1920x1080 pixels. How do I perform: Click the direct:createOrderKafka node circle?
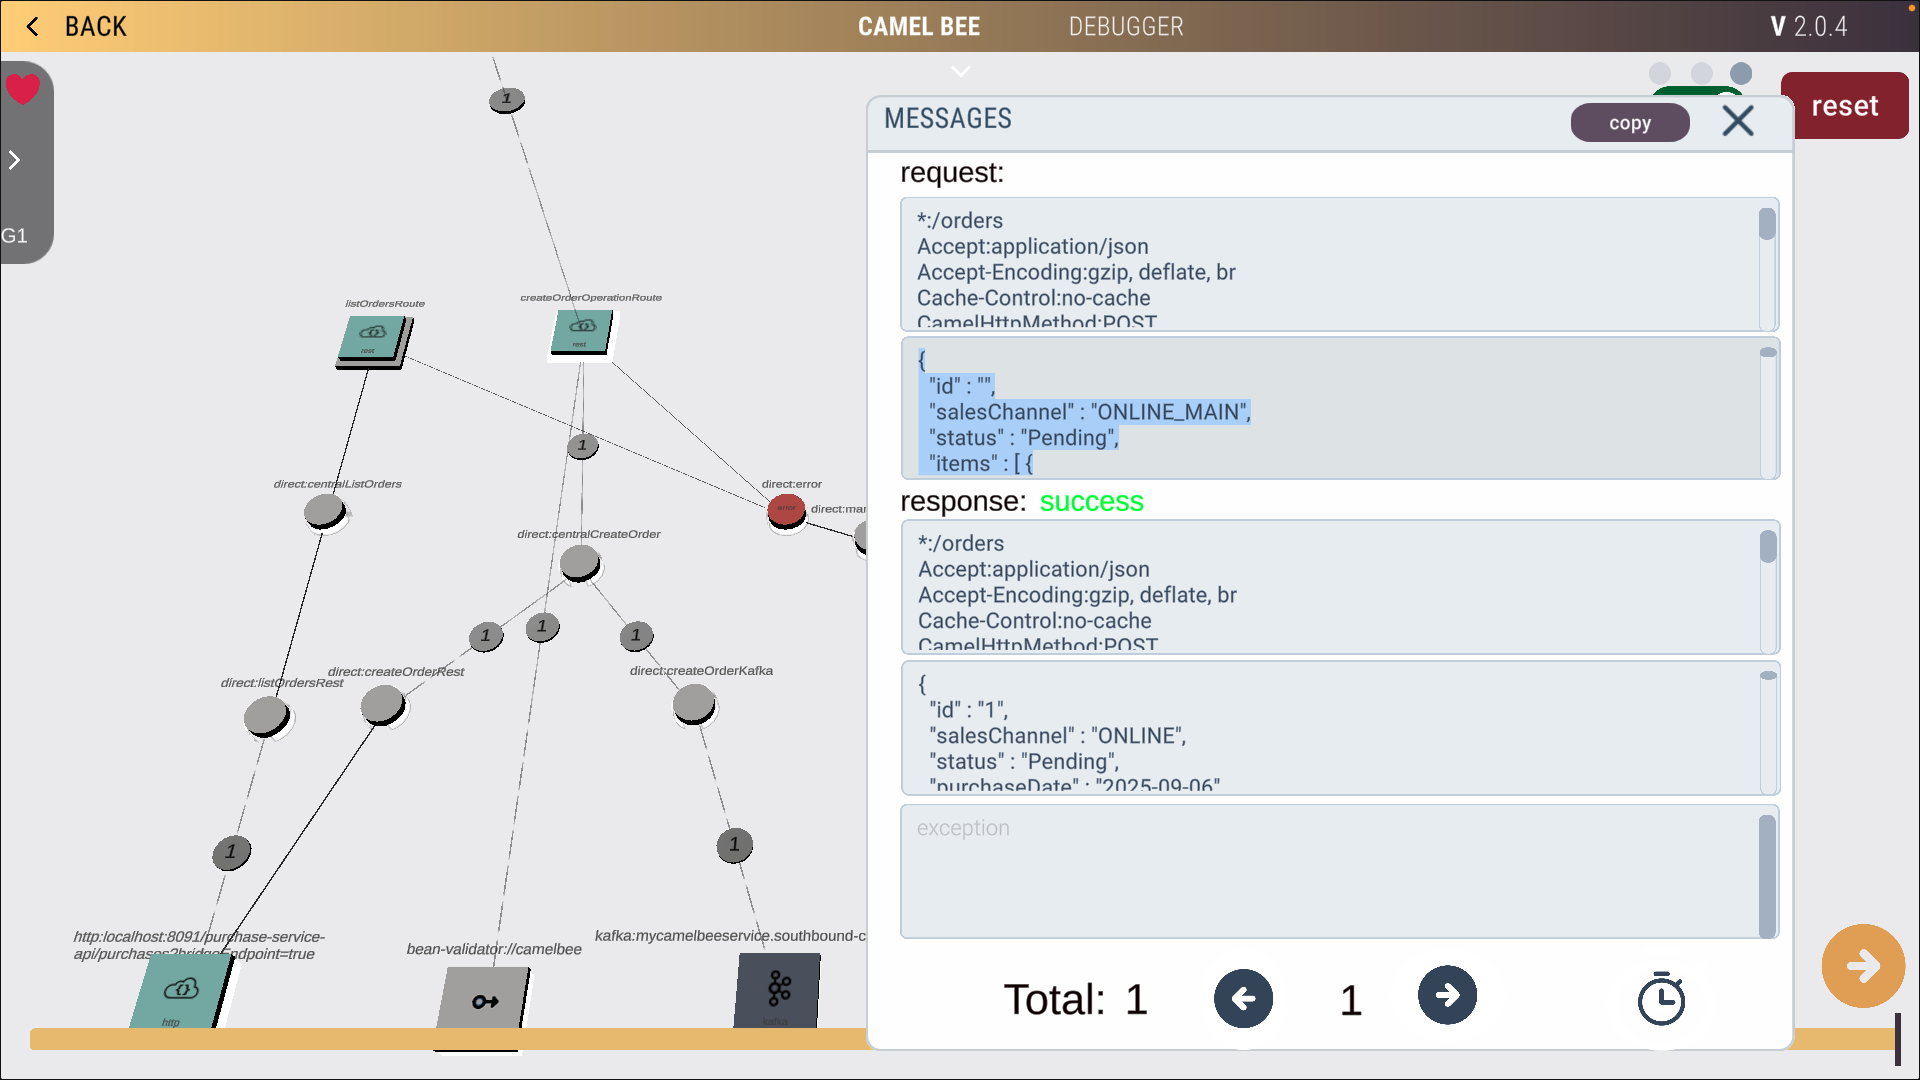693,703
